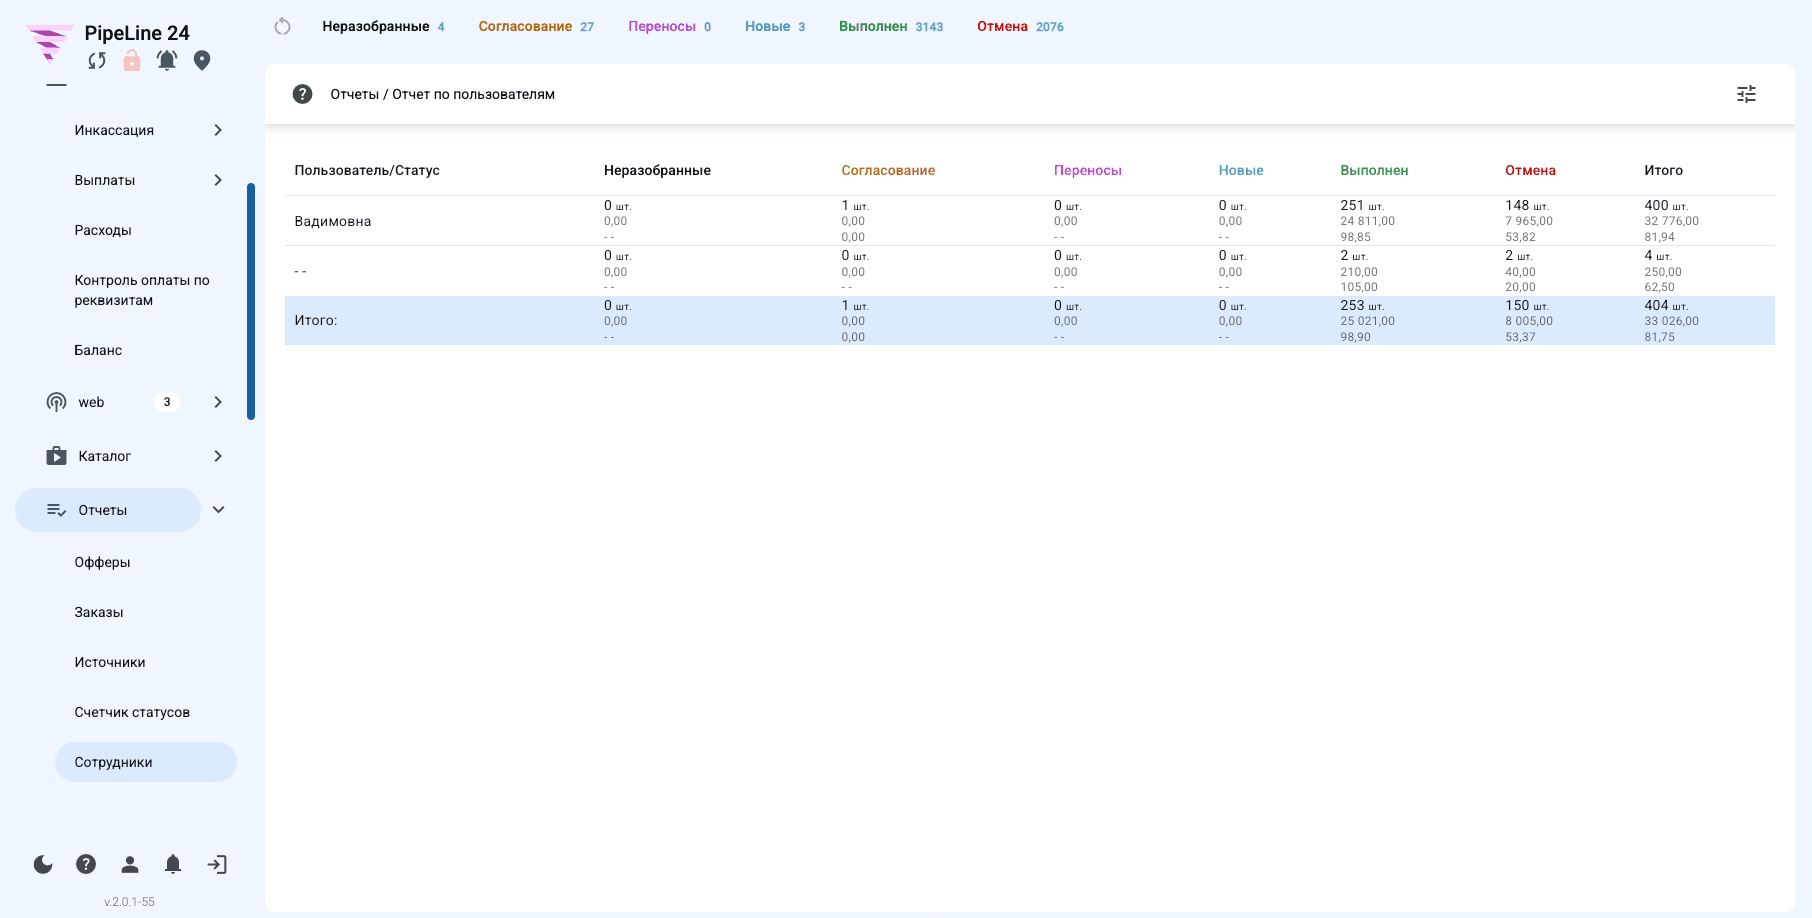Open help question icon at sidebar bottom
The height and width of the screenshot is (918, 1812).
[86, 864]
